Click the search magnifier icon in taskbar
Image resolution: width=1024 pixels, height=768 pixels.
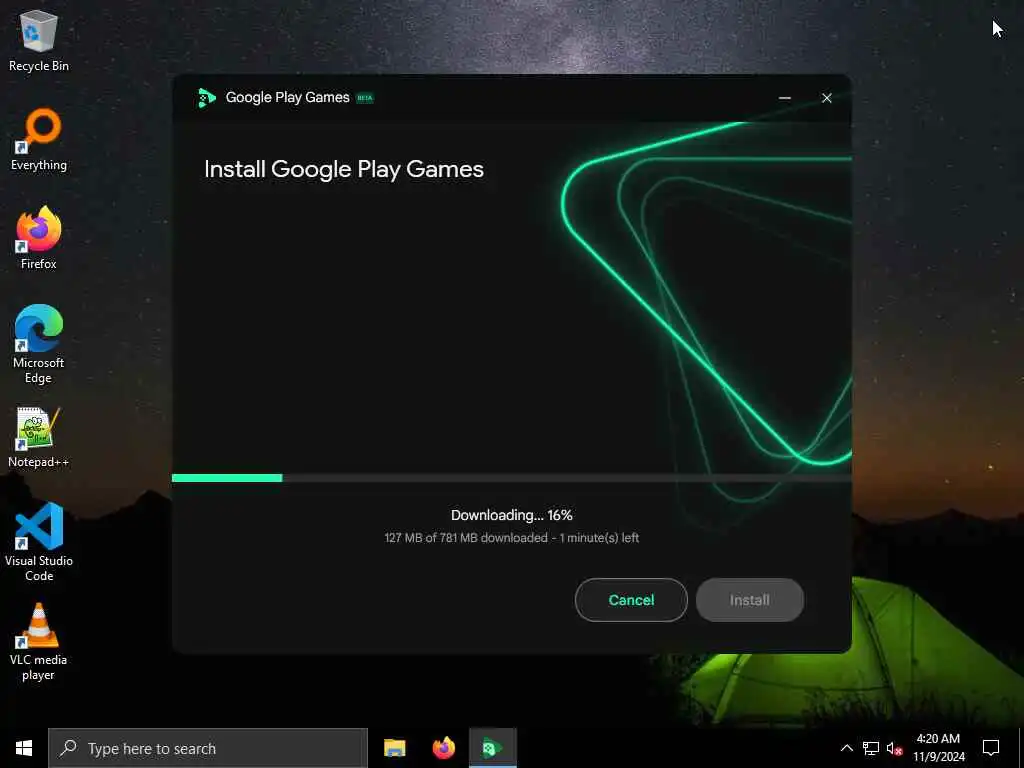tap(68, 748)
